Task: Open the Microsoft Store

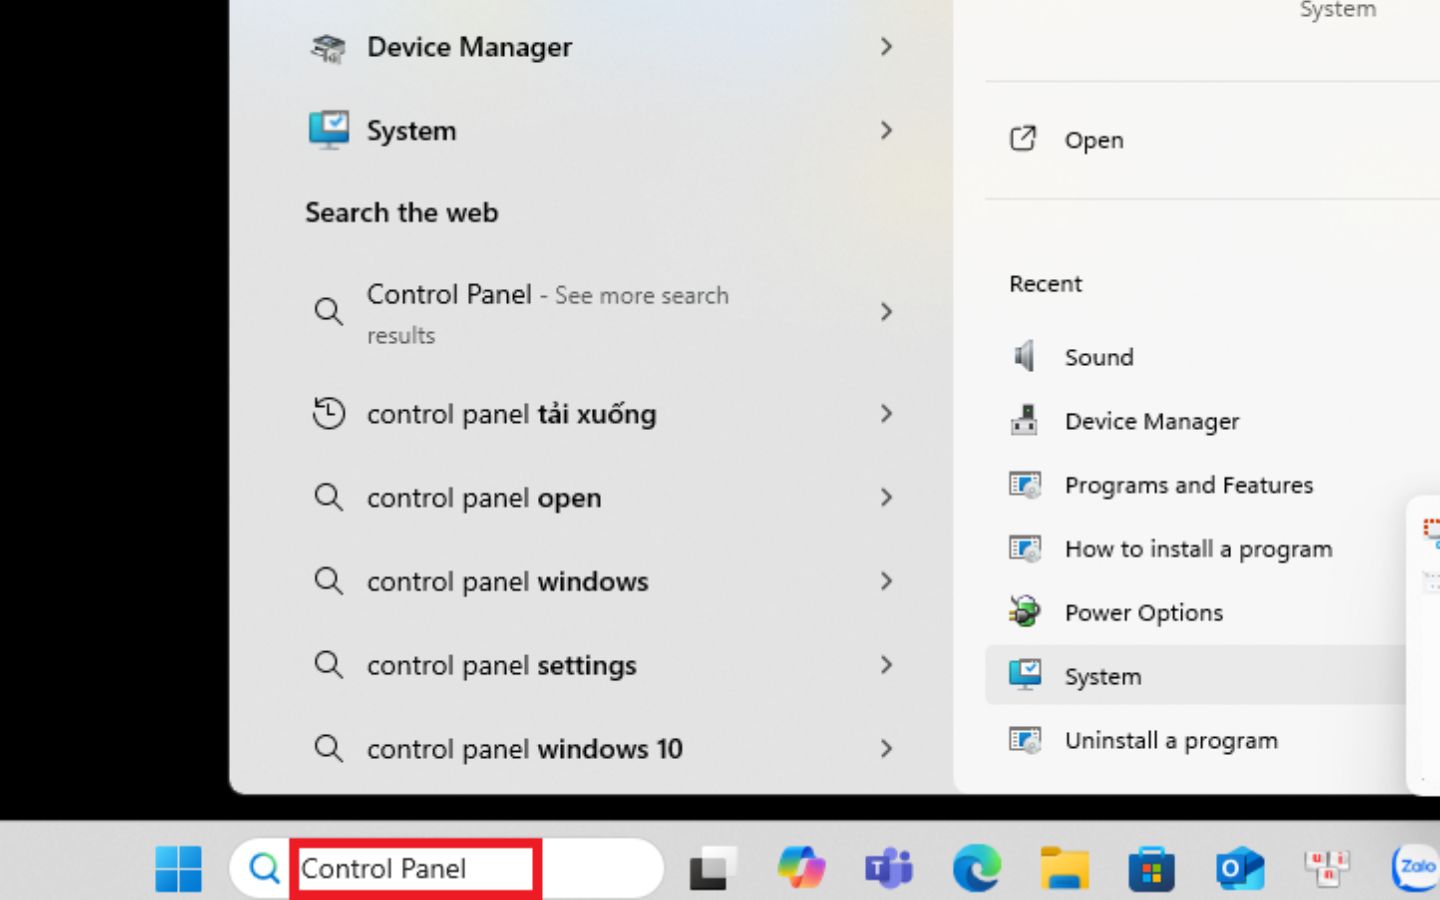Action: coord(1152,868)
